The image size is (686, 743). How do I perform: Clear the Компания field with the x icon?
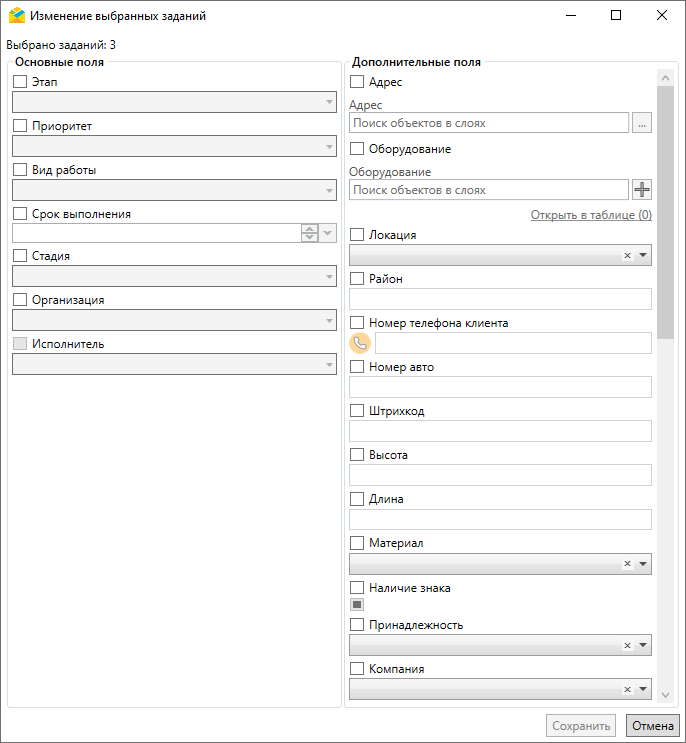point(627,690)
